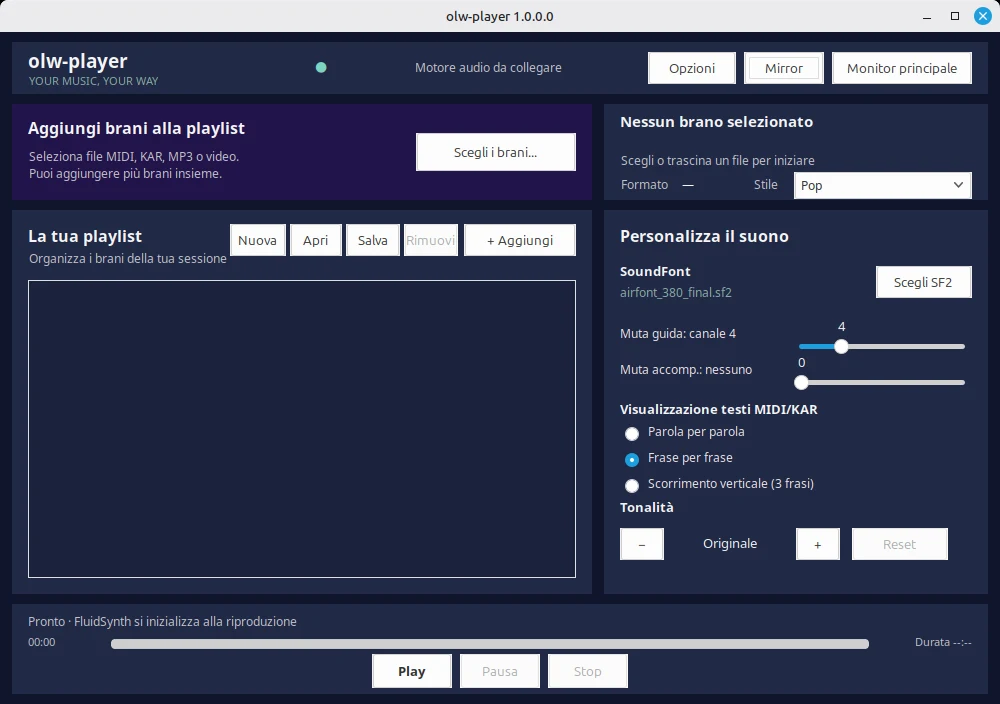Click the 'Muta accomp.: nessuno' label

pyautogui.click(x=686, y=370)
